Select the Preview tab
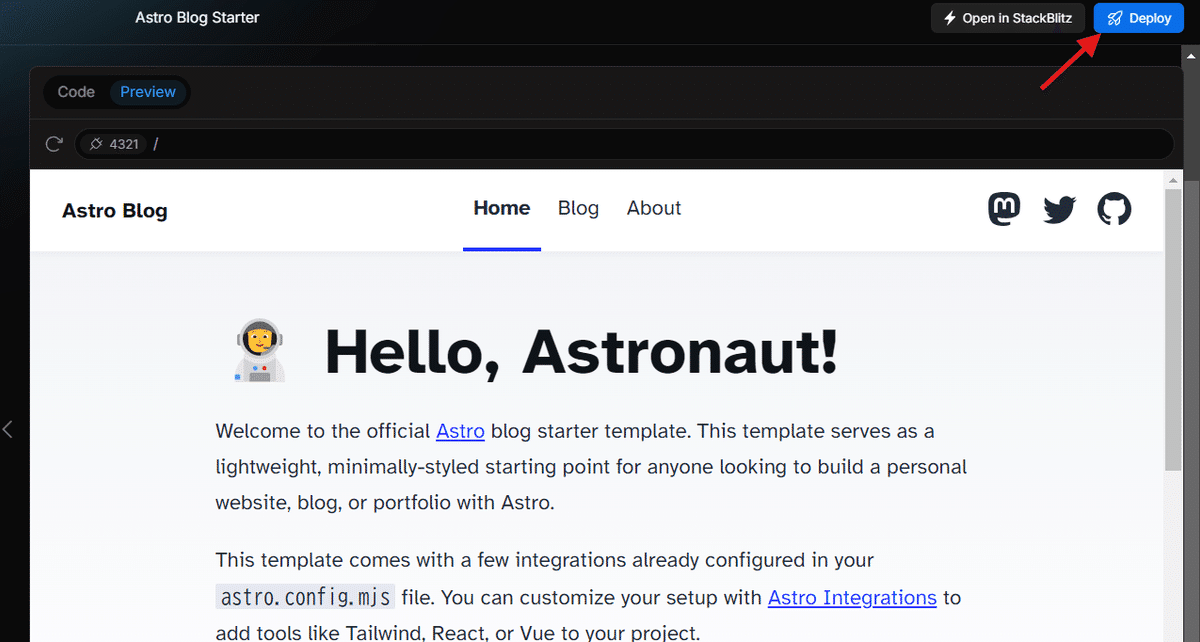 148,92
